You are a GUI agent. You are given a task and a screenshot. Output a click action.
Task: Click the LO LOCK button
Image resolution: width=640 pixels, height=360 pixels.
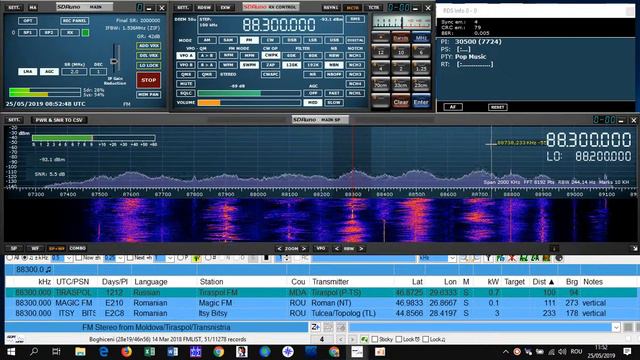[149, 65]
